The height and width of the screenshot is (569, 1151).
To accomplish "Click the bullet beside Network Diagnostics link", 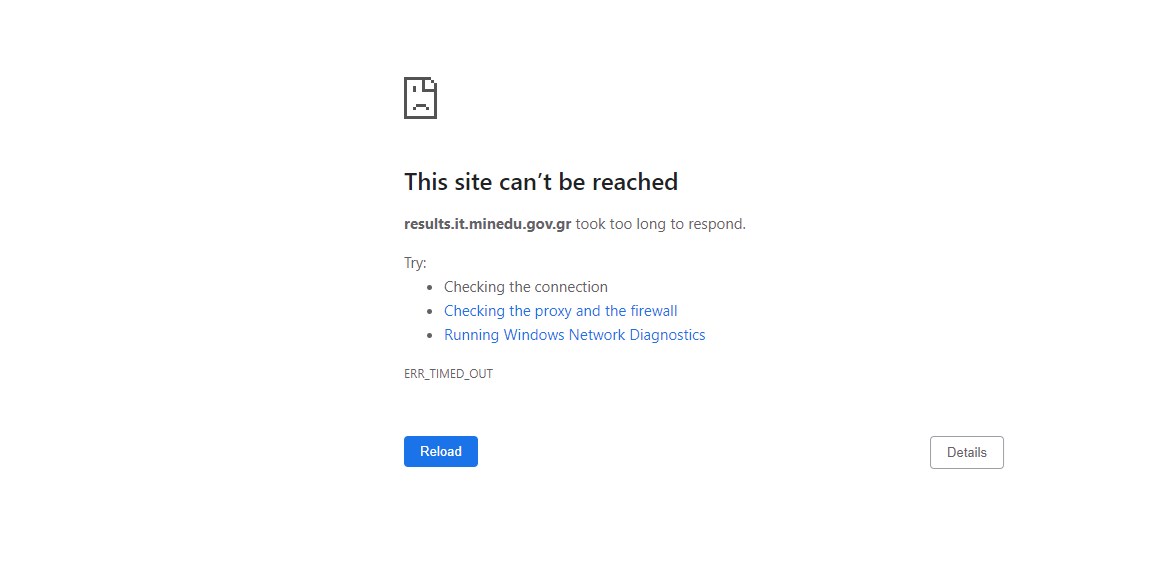I will [430, 336].
